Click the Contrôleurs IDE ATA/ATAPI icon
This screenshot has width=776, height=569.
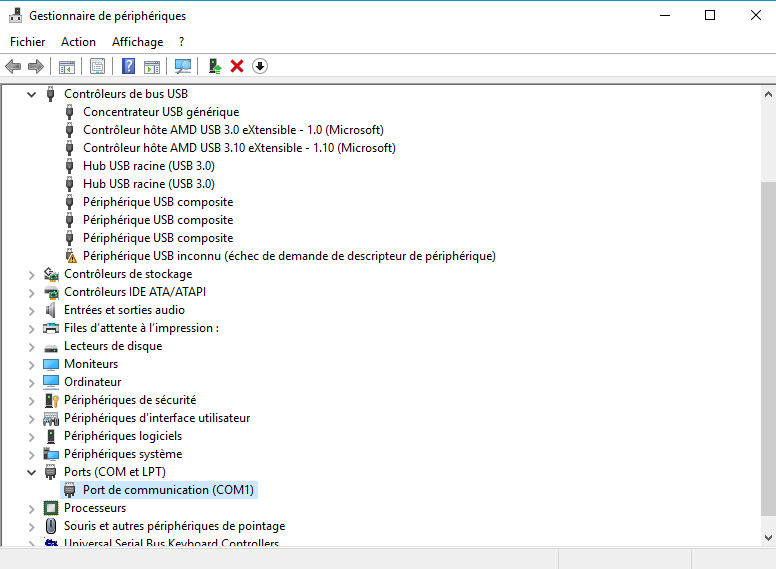[x=51, y=292]
